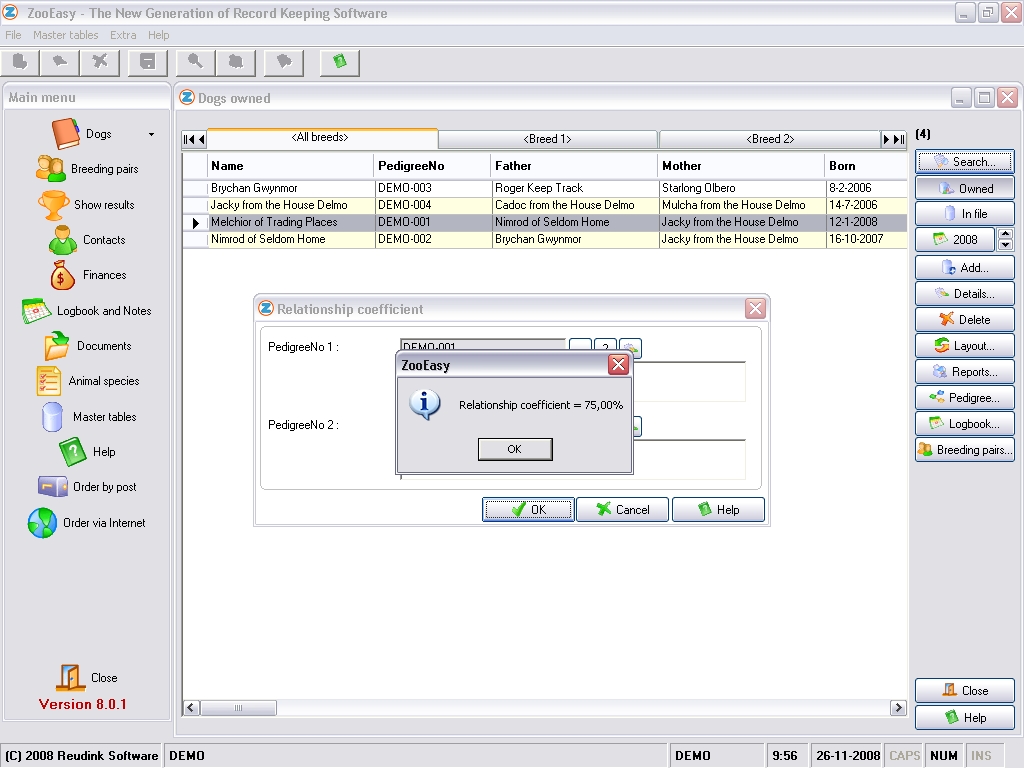Sort by the Born column header
This screenshot has height=768, width=1024.
pos(865,166)
